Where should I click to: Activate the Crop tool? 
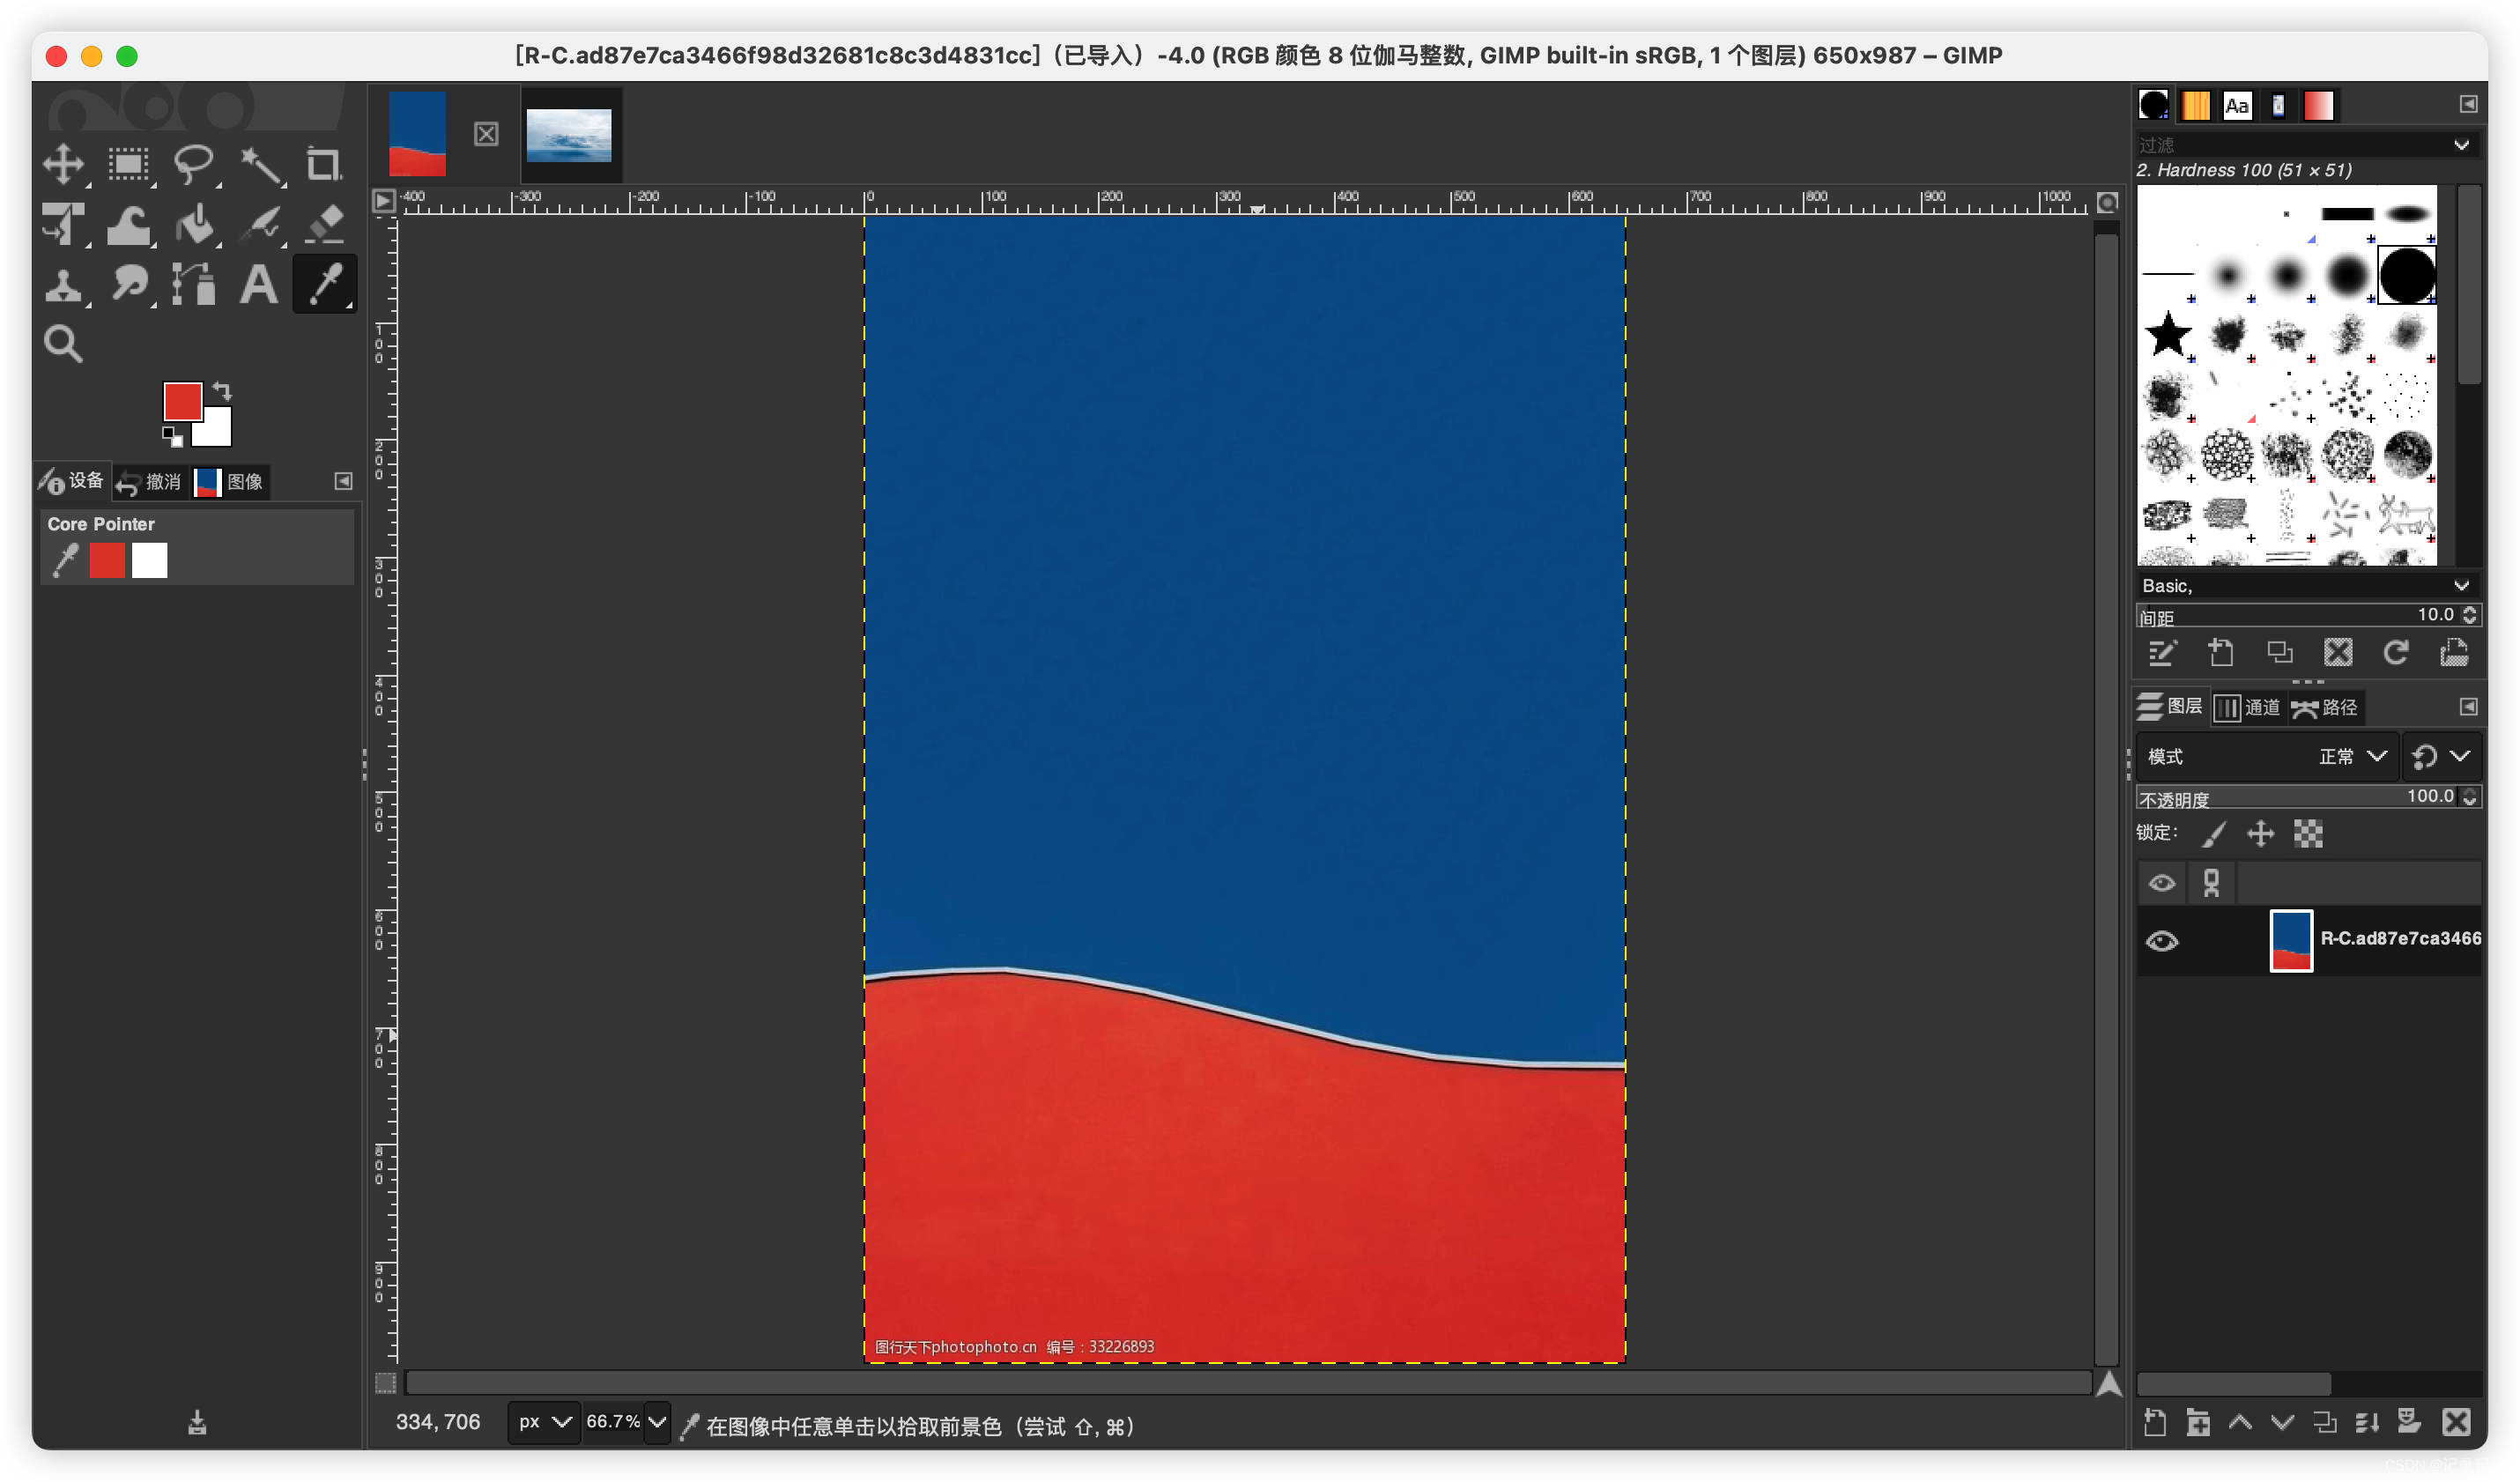point(323,165)
